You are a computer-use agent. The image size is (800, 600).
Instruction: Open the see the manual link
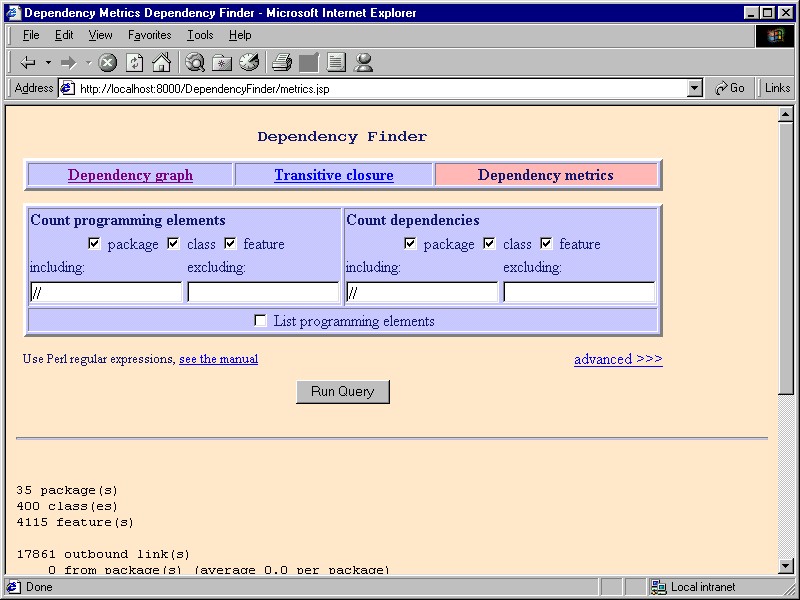tap(218, 359)
